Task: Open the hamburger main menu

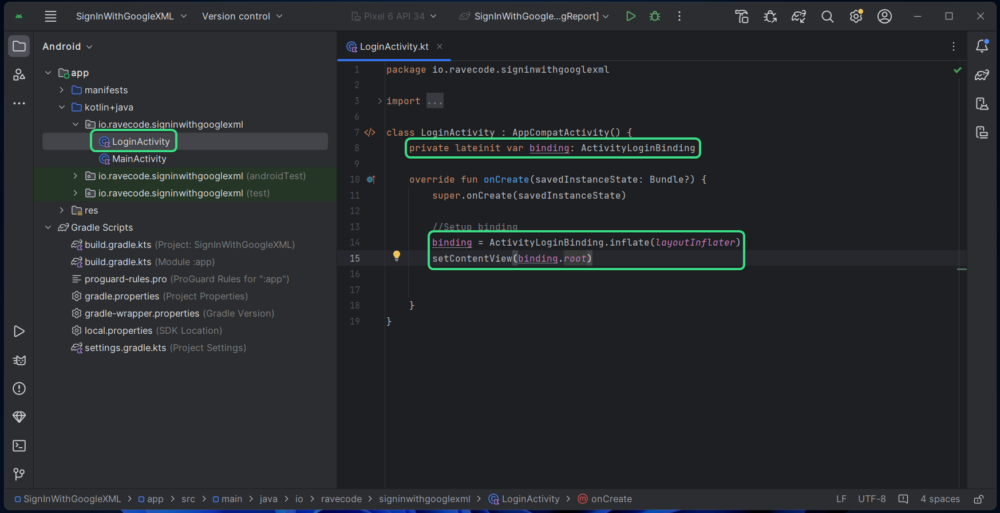Action: (x=51, y=16)
